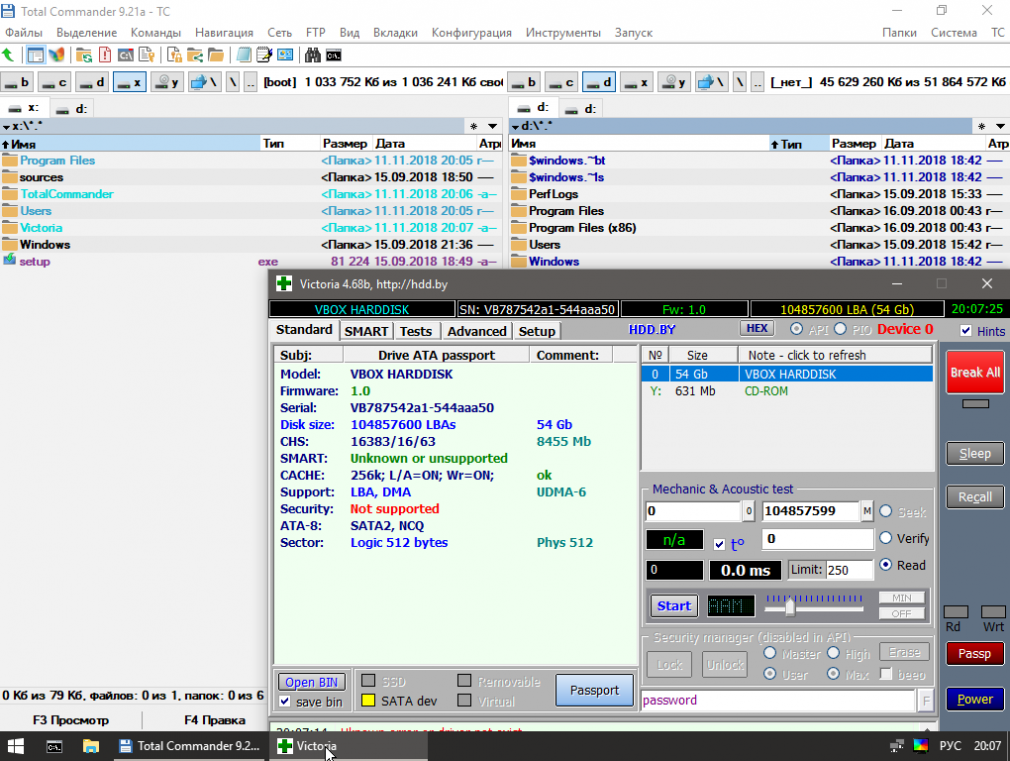Switch to the Setup tab in Victoria

537,331
